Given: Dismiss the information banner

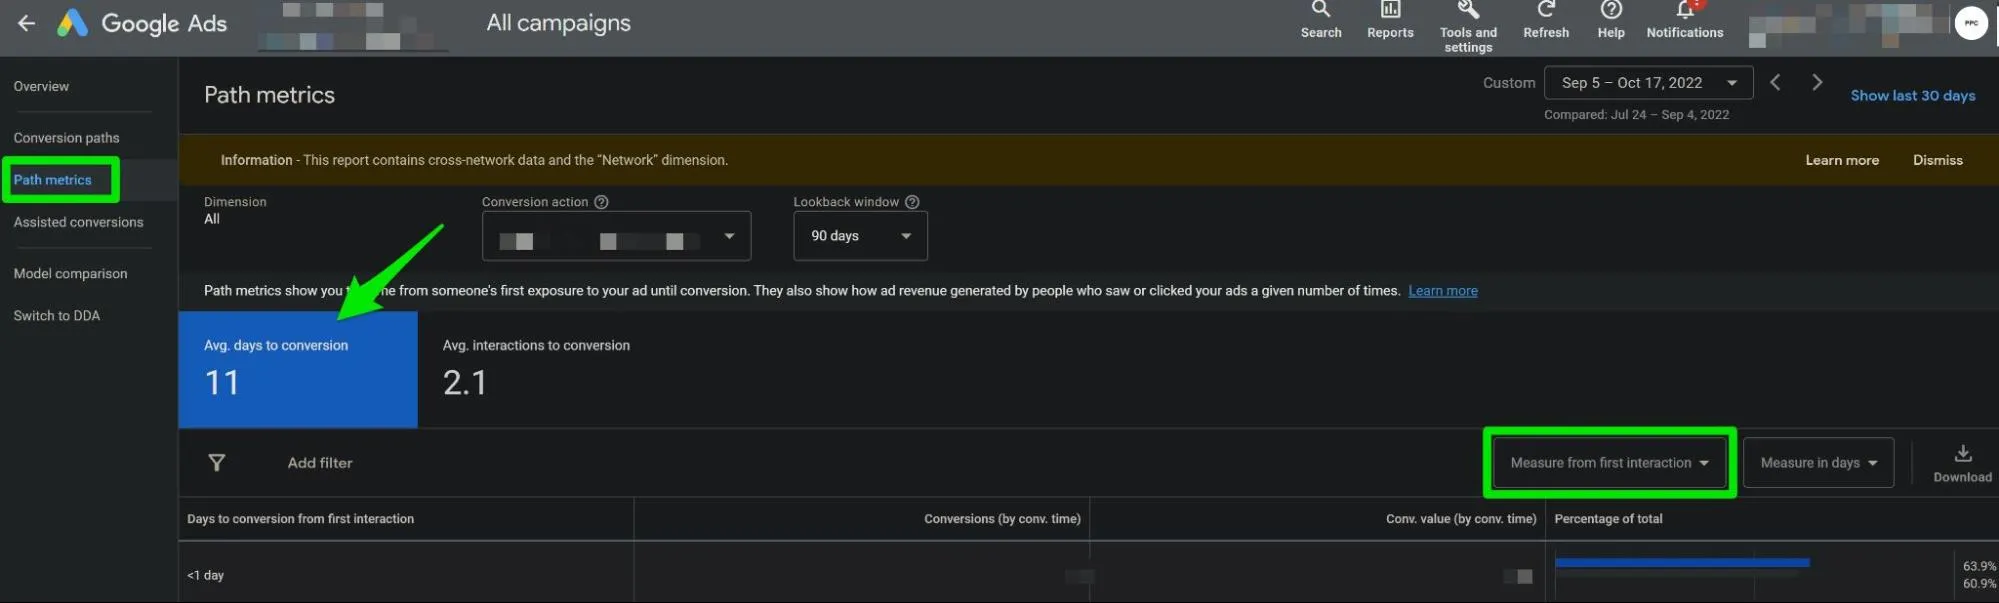Looking at the screenshot, I should coord(1937,160).
